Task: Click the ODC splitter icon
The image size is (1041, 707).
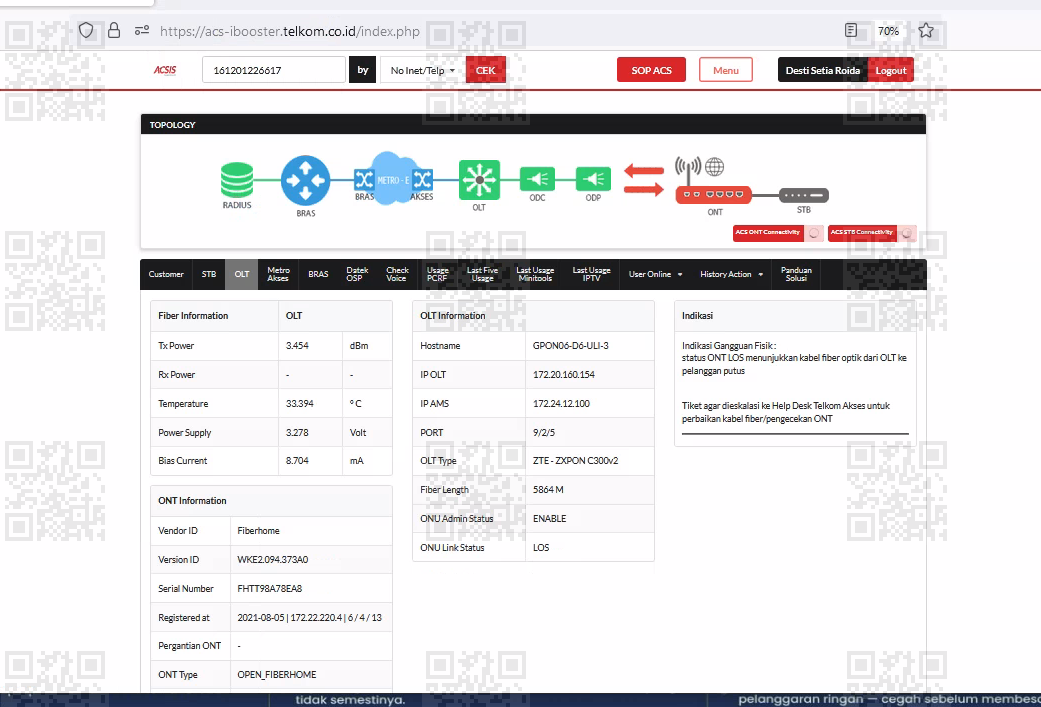Action: click(x=537, y=179)
